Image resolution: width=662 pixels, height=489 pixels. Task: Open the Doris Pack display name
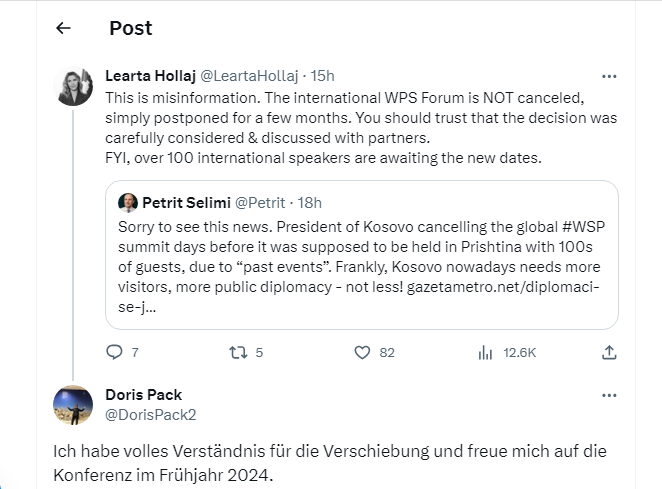pos(144,395)
